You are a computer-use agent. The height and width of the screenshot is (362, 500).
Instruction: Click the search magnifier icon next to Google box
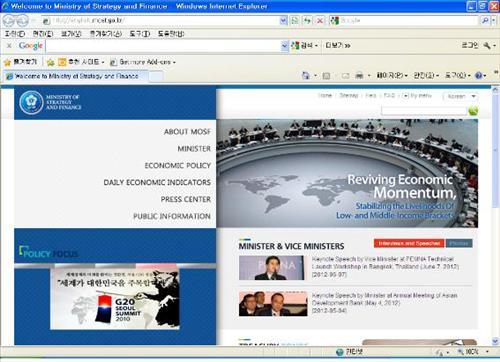(x=485, y=21)
